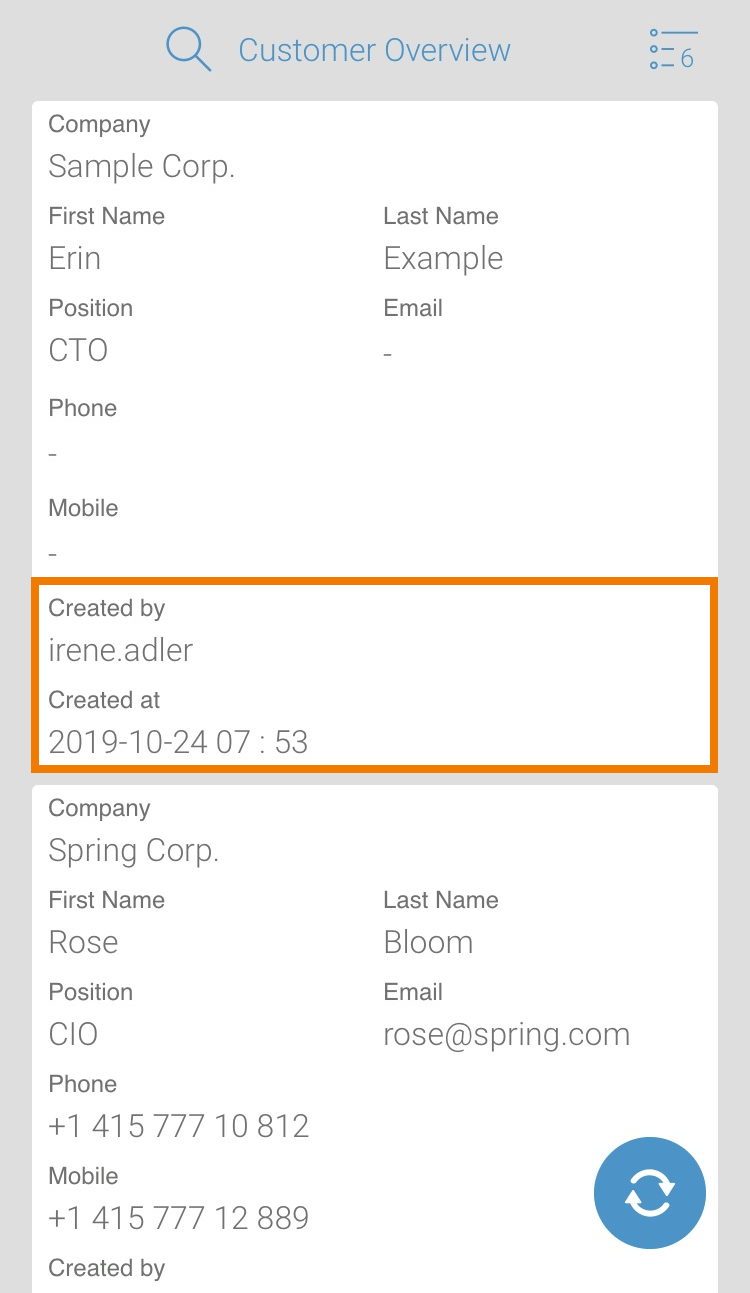Click the last name Example
750x1293 pixels.
pos(443,258)
